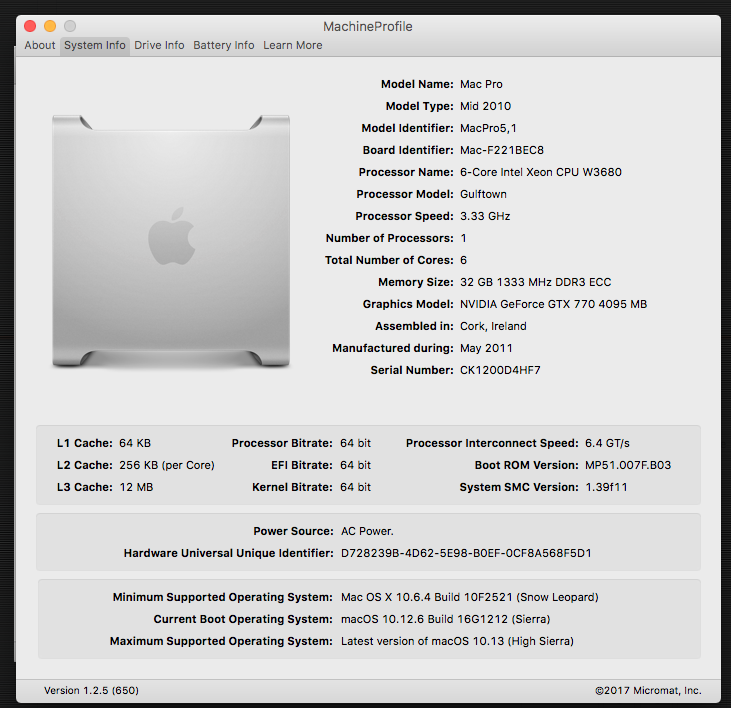Click the processor name 6-Core Intel Xeon CPU W3680
The height and width of the screenshot is (708, 731).
(541, 172)
